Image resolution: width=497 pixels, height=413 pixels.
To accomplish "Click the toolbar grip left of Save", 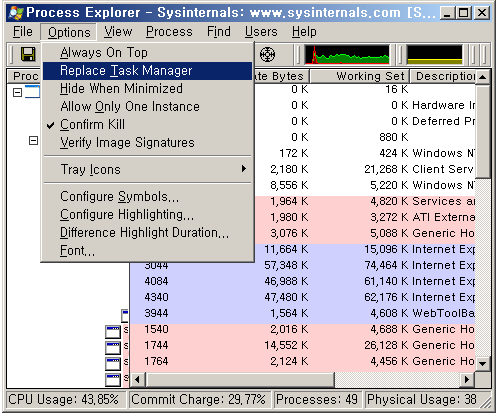I will pos(12,54).
